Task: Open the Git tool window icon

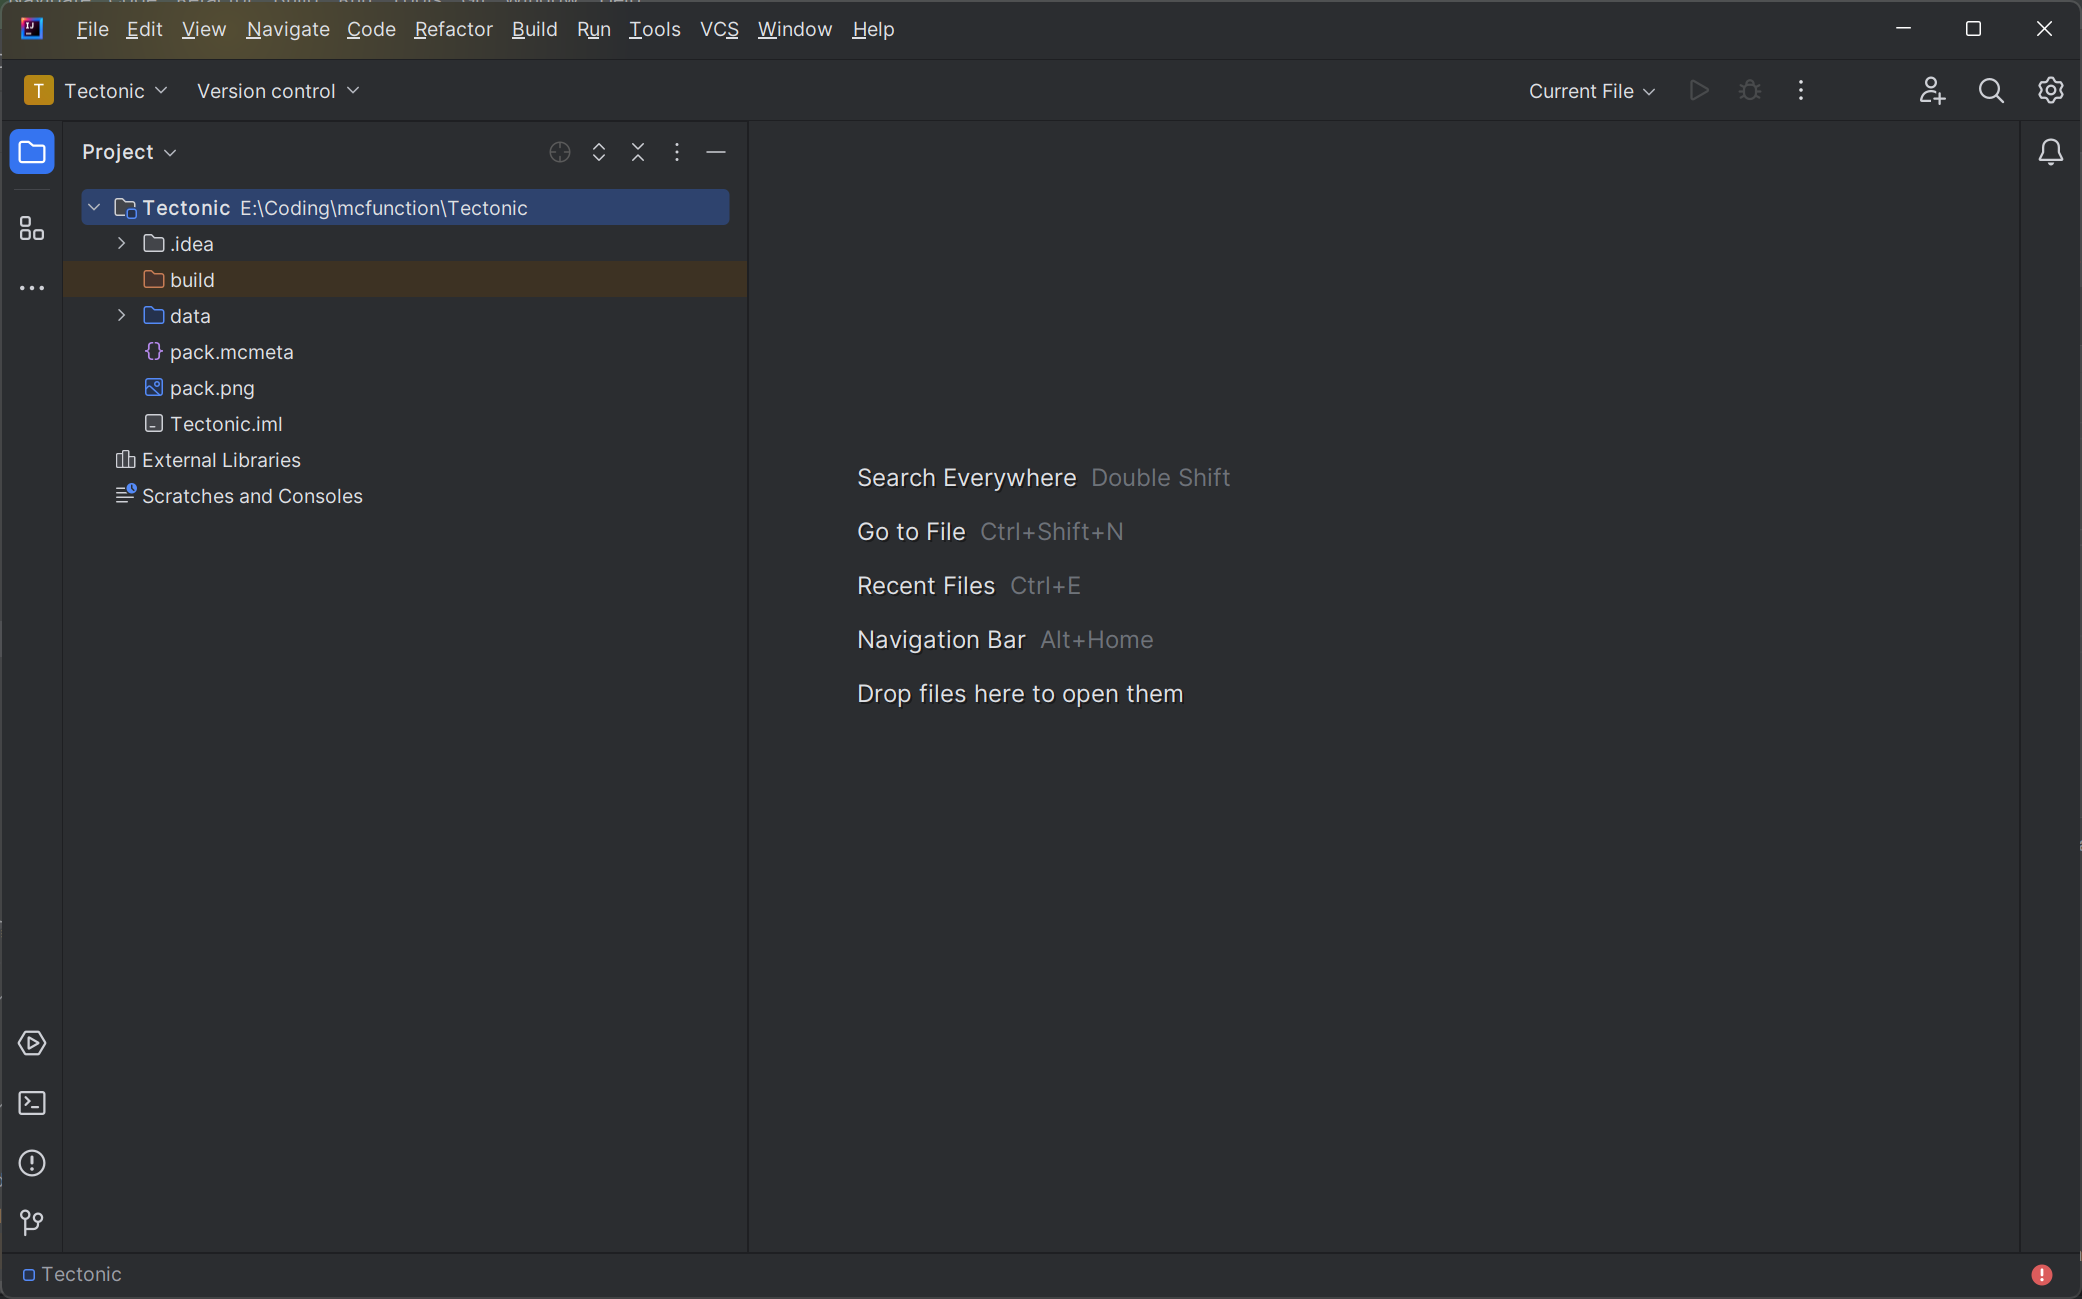Action: tap(31, 1222)
